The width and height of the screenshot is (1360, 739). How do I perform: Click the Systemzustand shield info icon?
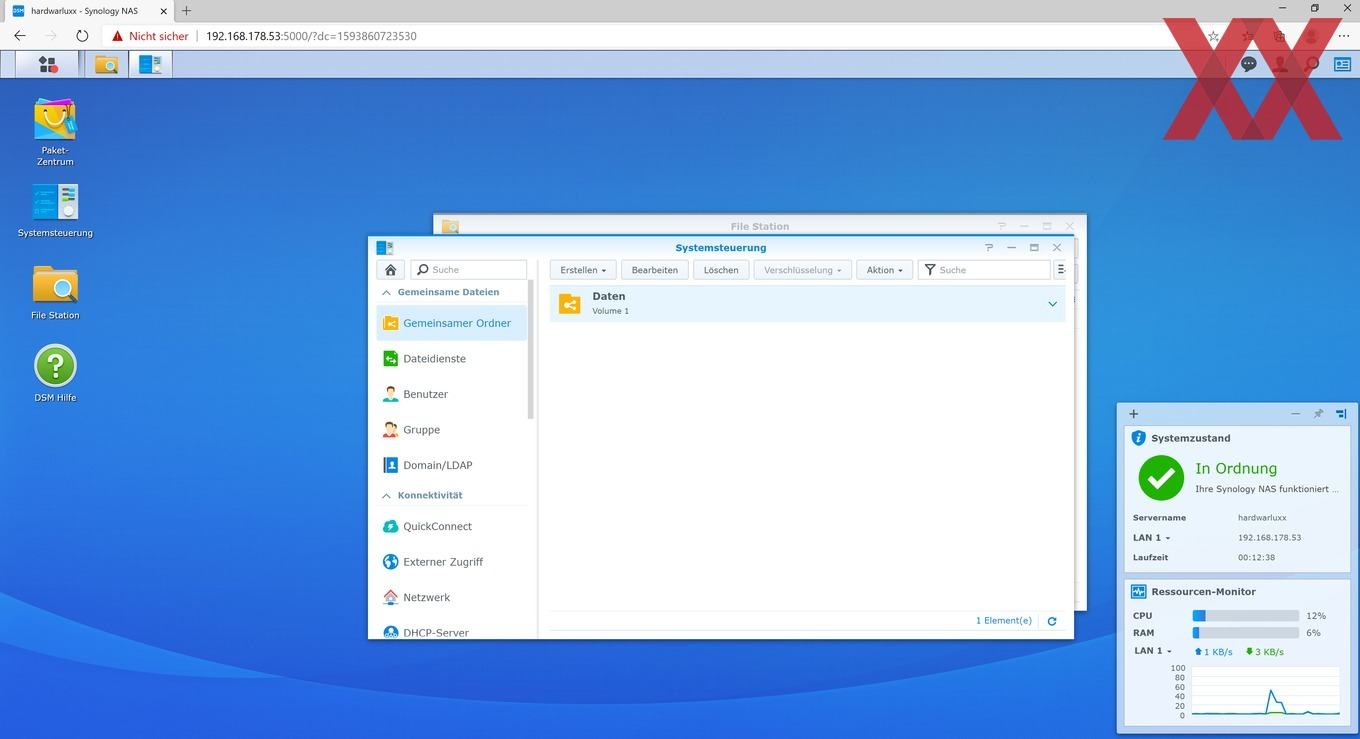point(1138,438)
